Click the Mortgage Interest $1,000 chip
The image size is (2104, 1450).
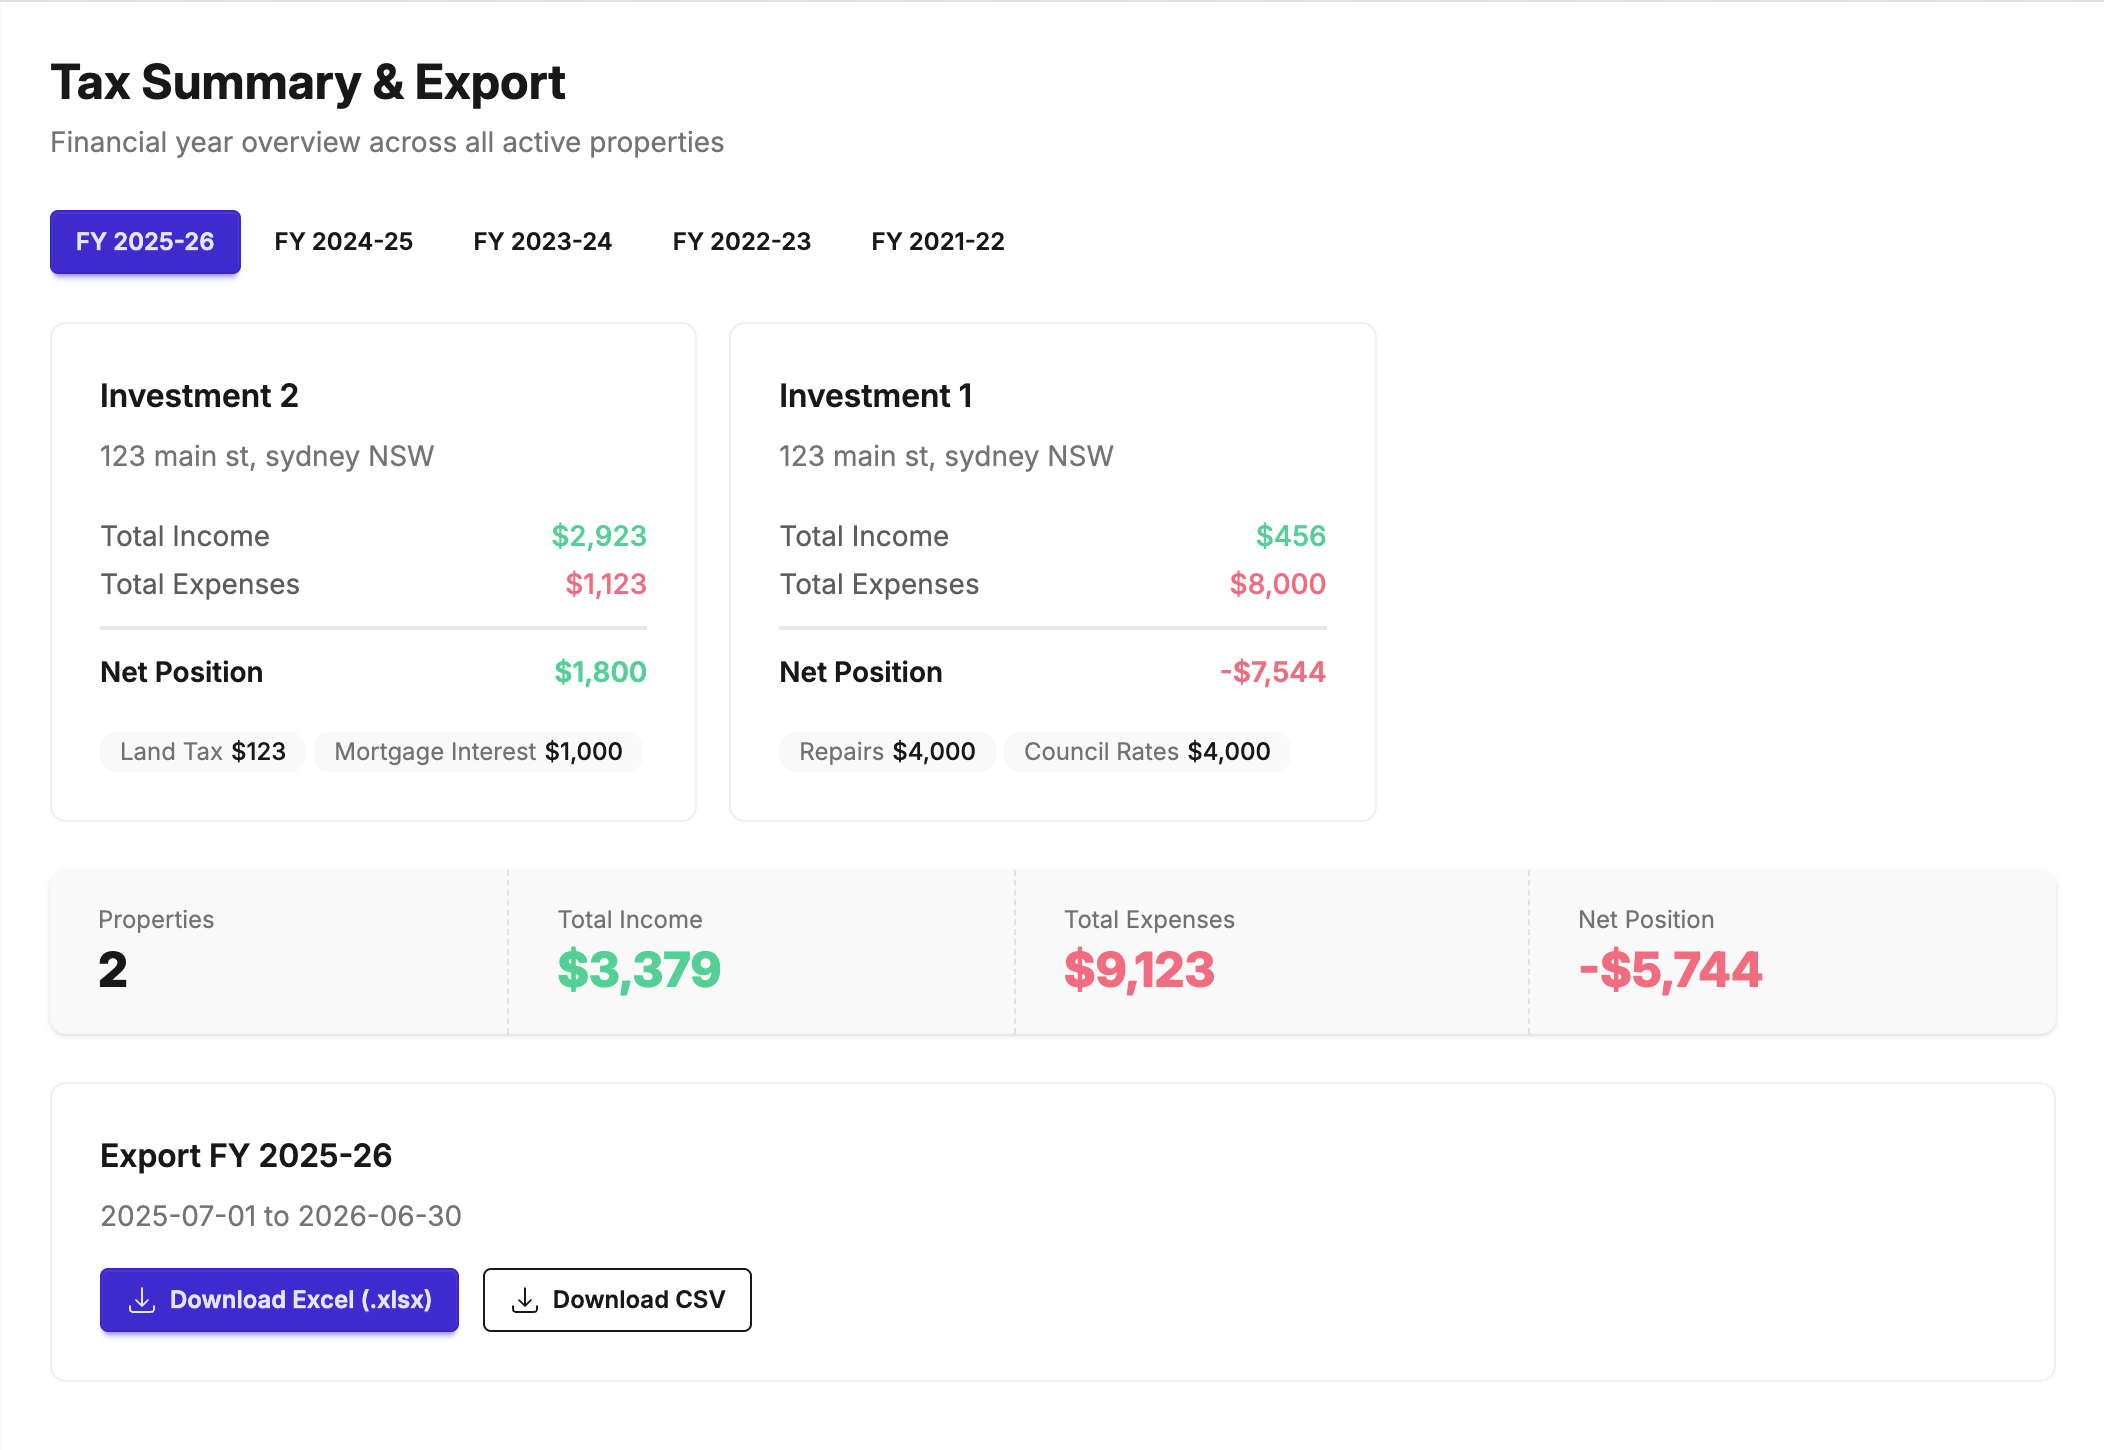click(478, 751)
